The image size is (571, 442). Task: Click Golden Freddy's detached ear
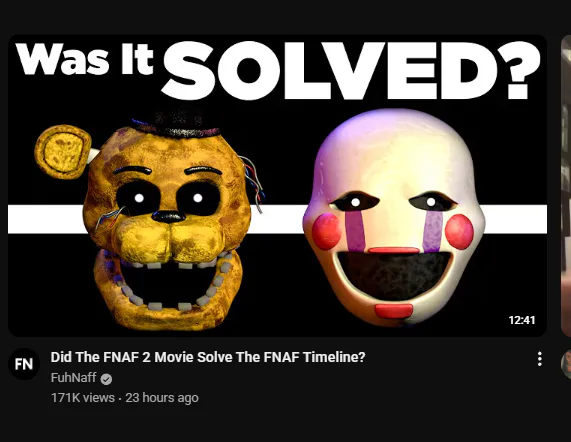62,152
